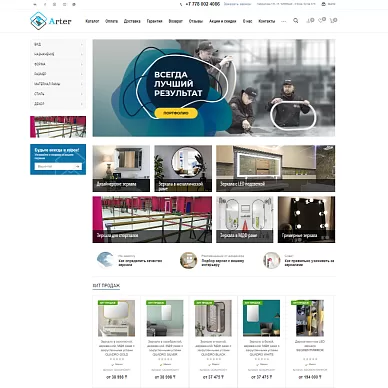
Task: Click round icon for mirror care article
Action: [271, 260]
